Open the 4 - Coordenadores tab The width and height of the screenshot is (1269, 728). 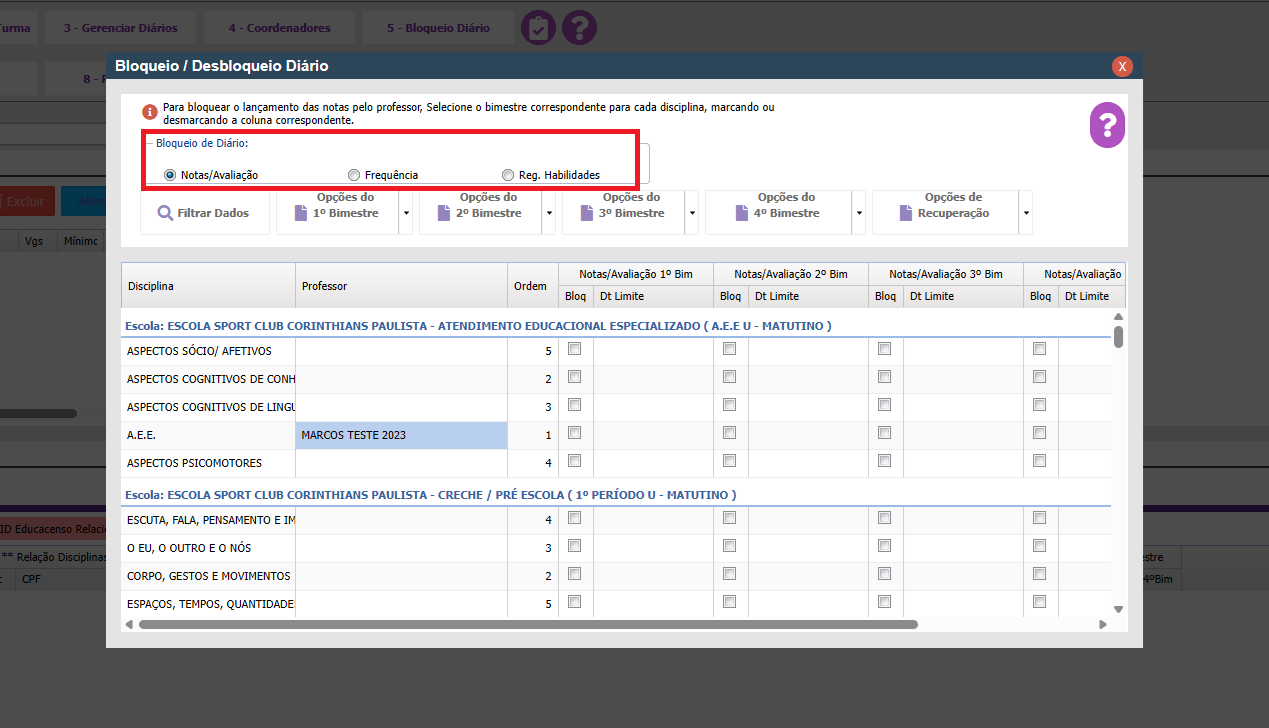tap(278, 28)
